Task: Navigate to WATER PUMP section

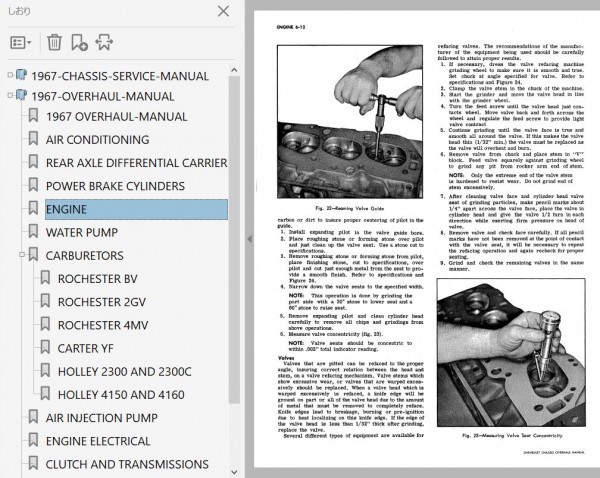Action: click(x=82, y=232)
